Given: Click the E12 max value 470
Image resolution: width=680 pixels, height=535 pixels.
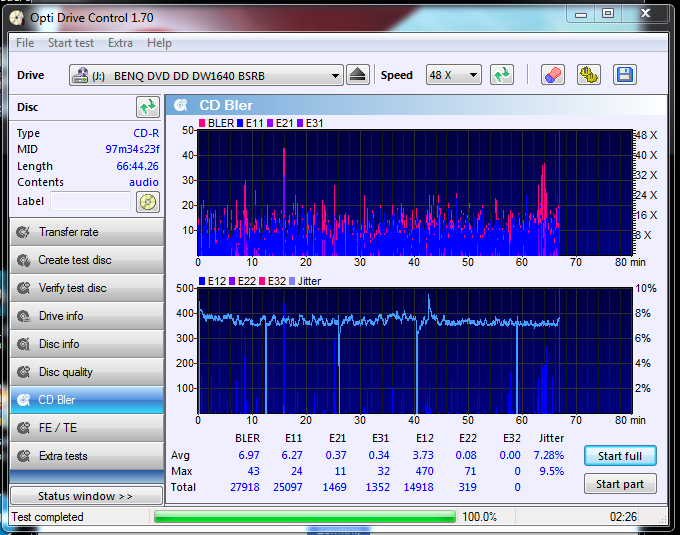Looking at the screenshot, I should [x=424, y=471].
